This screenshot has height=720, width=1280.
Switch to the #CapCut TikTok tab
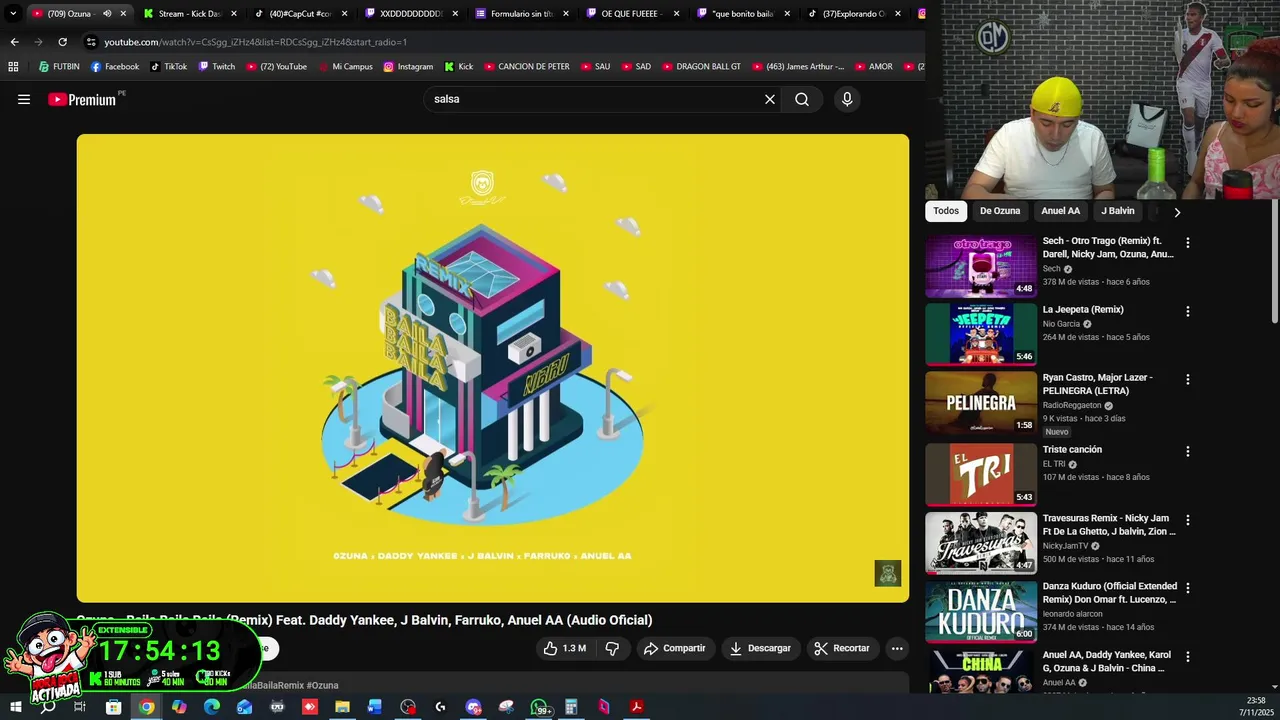tap(300, 13)
